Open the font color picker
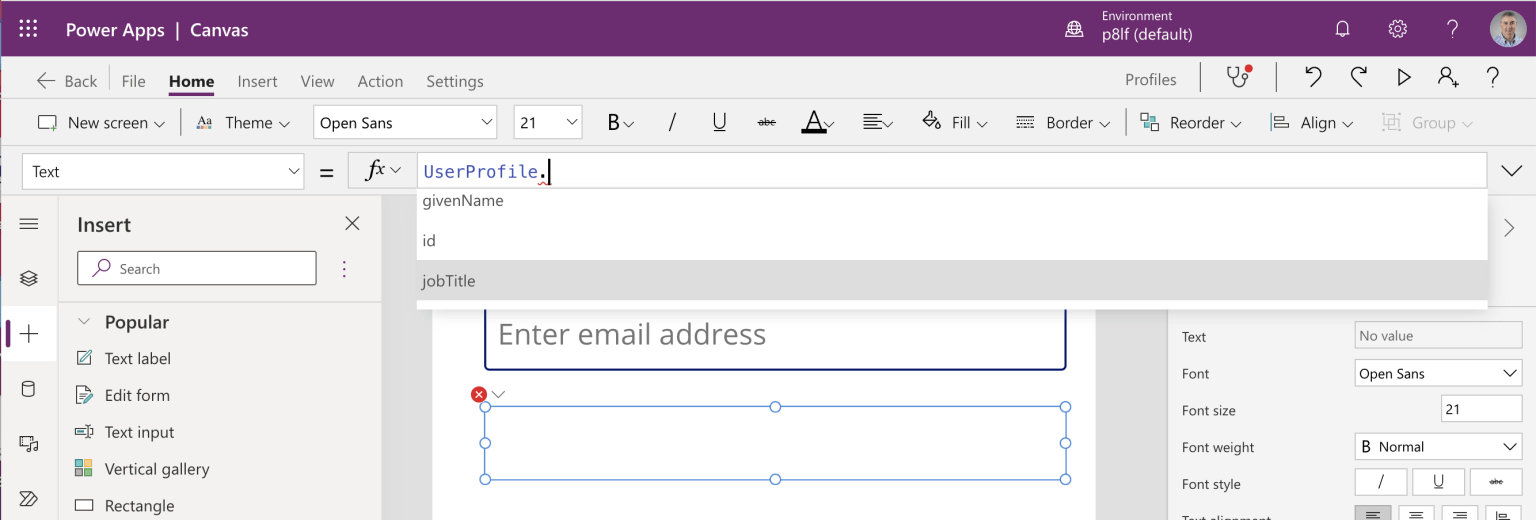Screen dimensions: 1536x520 click(x=819, y=122)
